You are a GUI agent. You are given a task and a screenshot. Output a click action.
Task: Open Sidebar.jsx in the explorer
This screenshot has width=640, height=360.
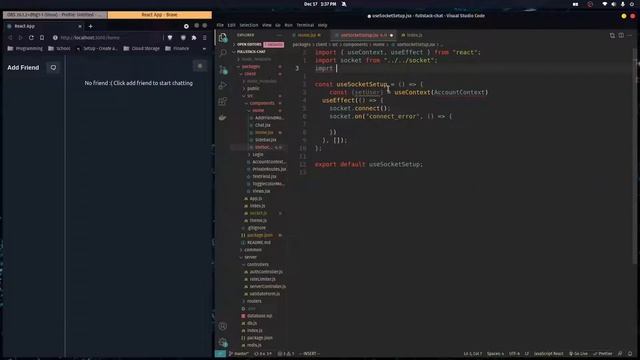pyautogui.click(x=265, y=140)
